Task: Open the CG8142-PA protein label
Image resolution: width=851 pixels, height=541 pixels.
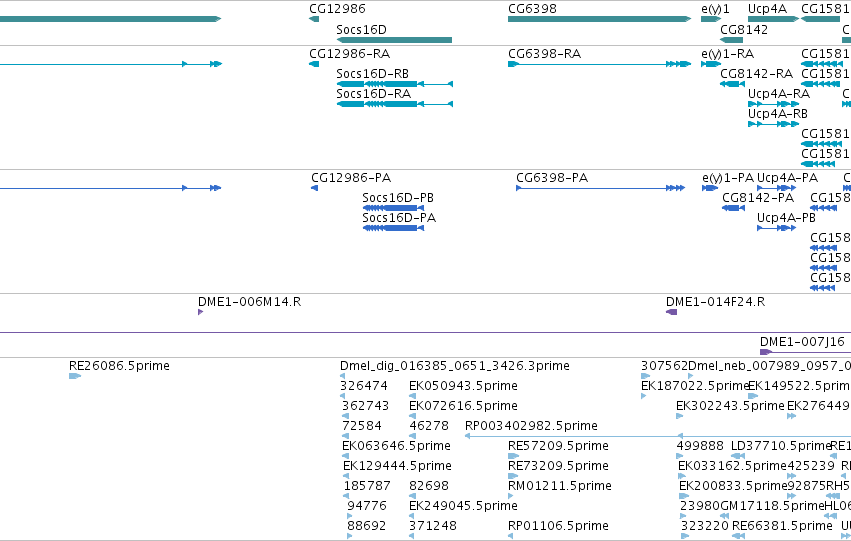Action: pos(758,198)
